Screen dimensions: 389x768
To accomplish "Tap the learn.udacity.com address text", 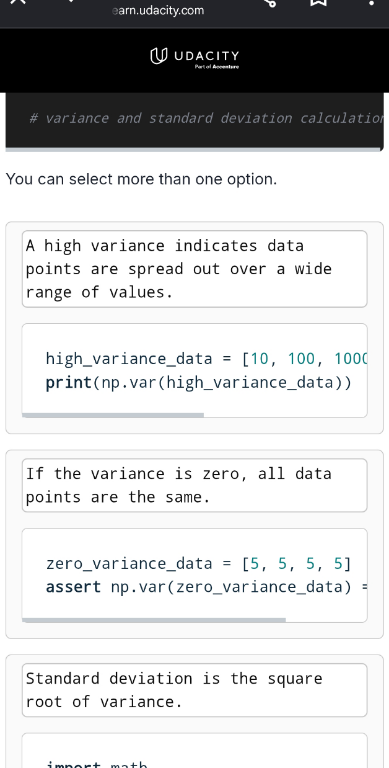I will pos(158,10).
